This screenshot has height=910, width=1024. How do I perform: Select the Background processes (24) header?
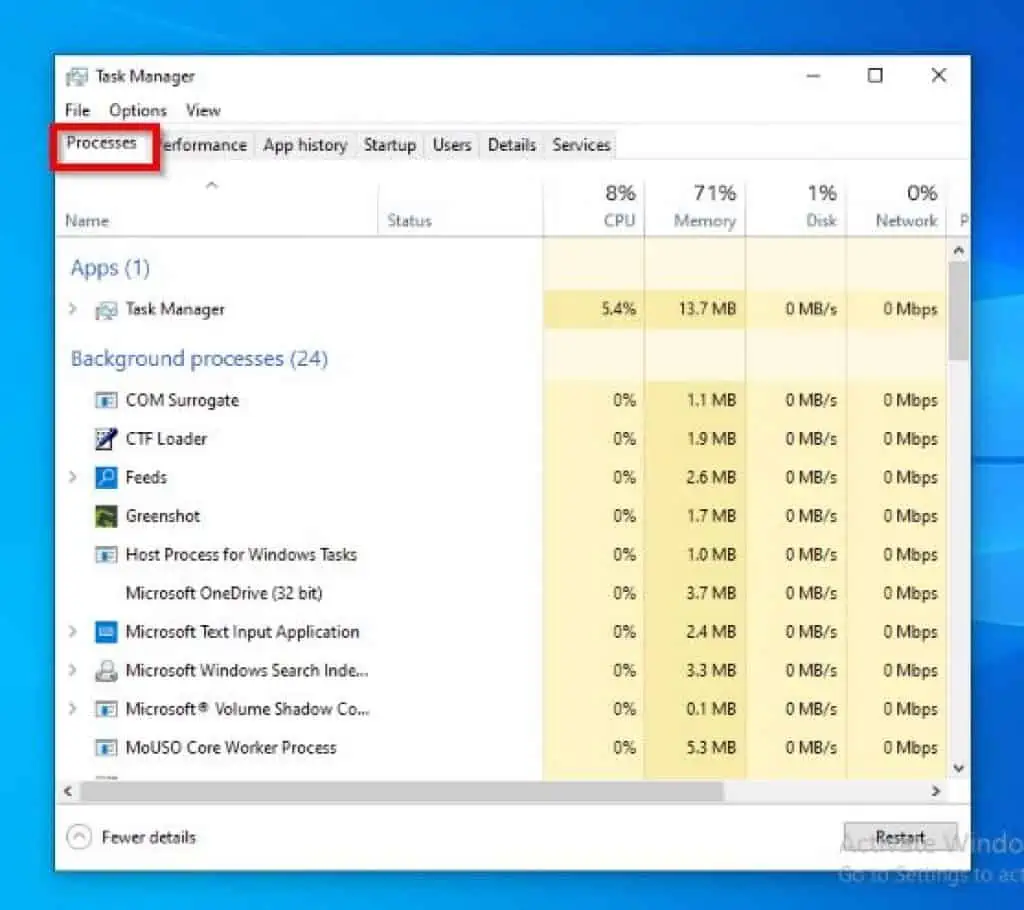[199, 359]
